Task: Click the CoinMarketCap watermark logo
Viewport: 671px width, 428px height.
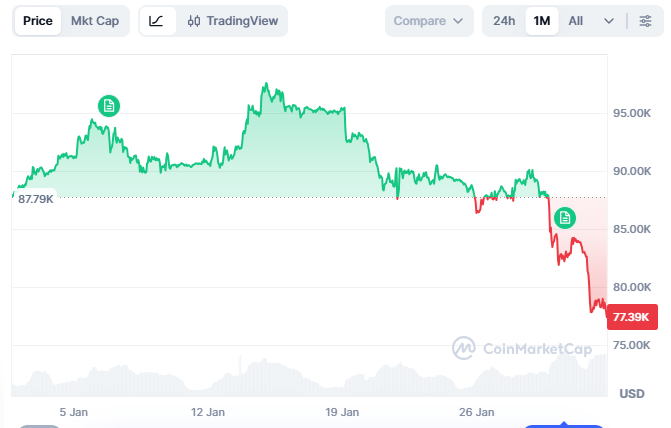Action: point(463,348)
